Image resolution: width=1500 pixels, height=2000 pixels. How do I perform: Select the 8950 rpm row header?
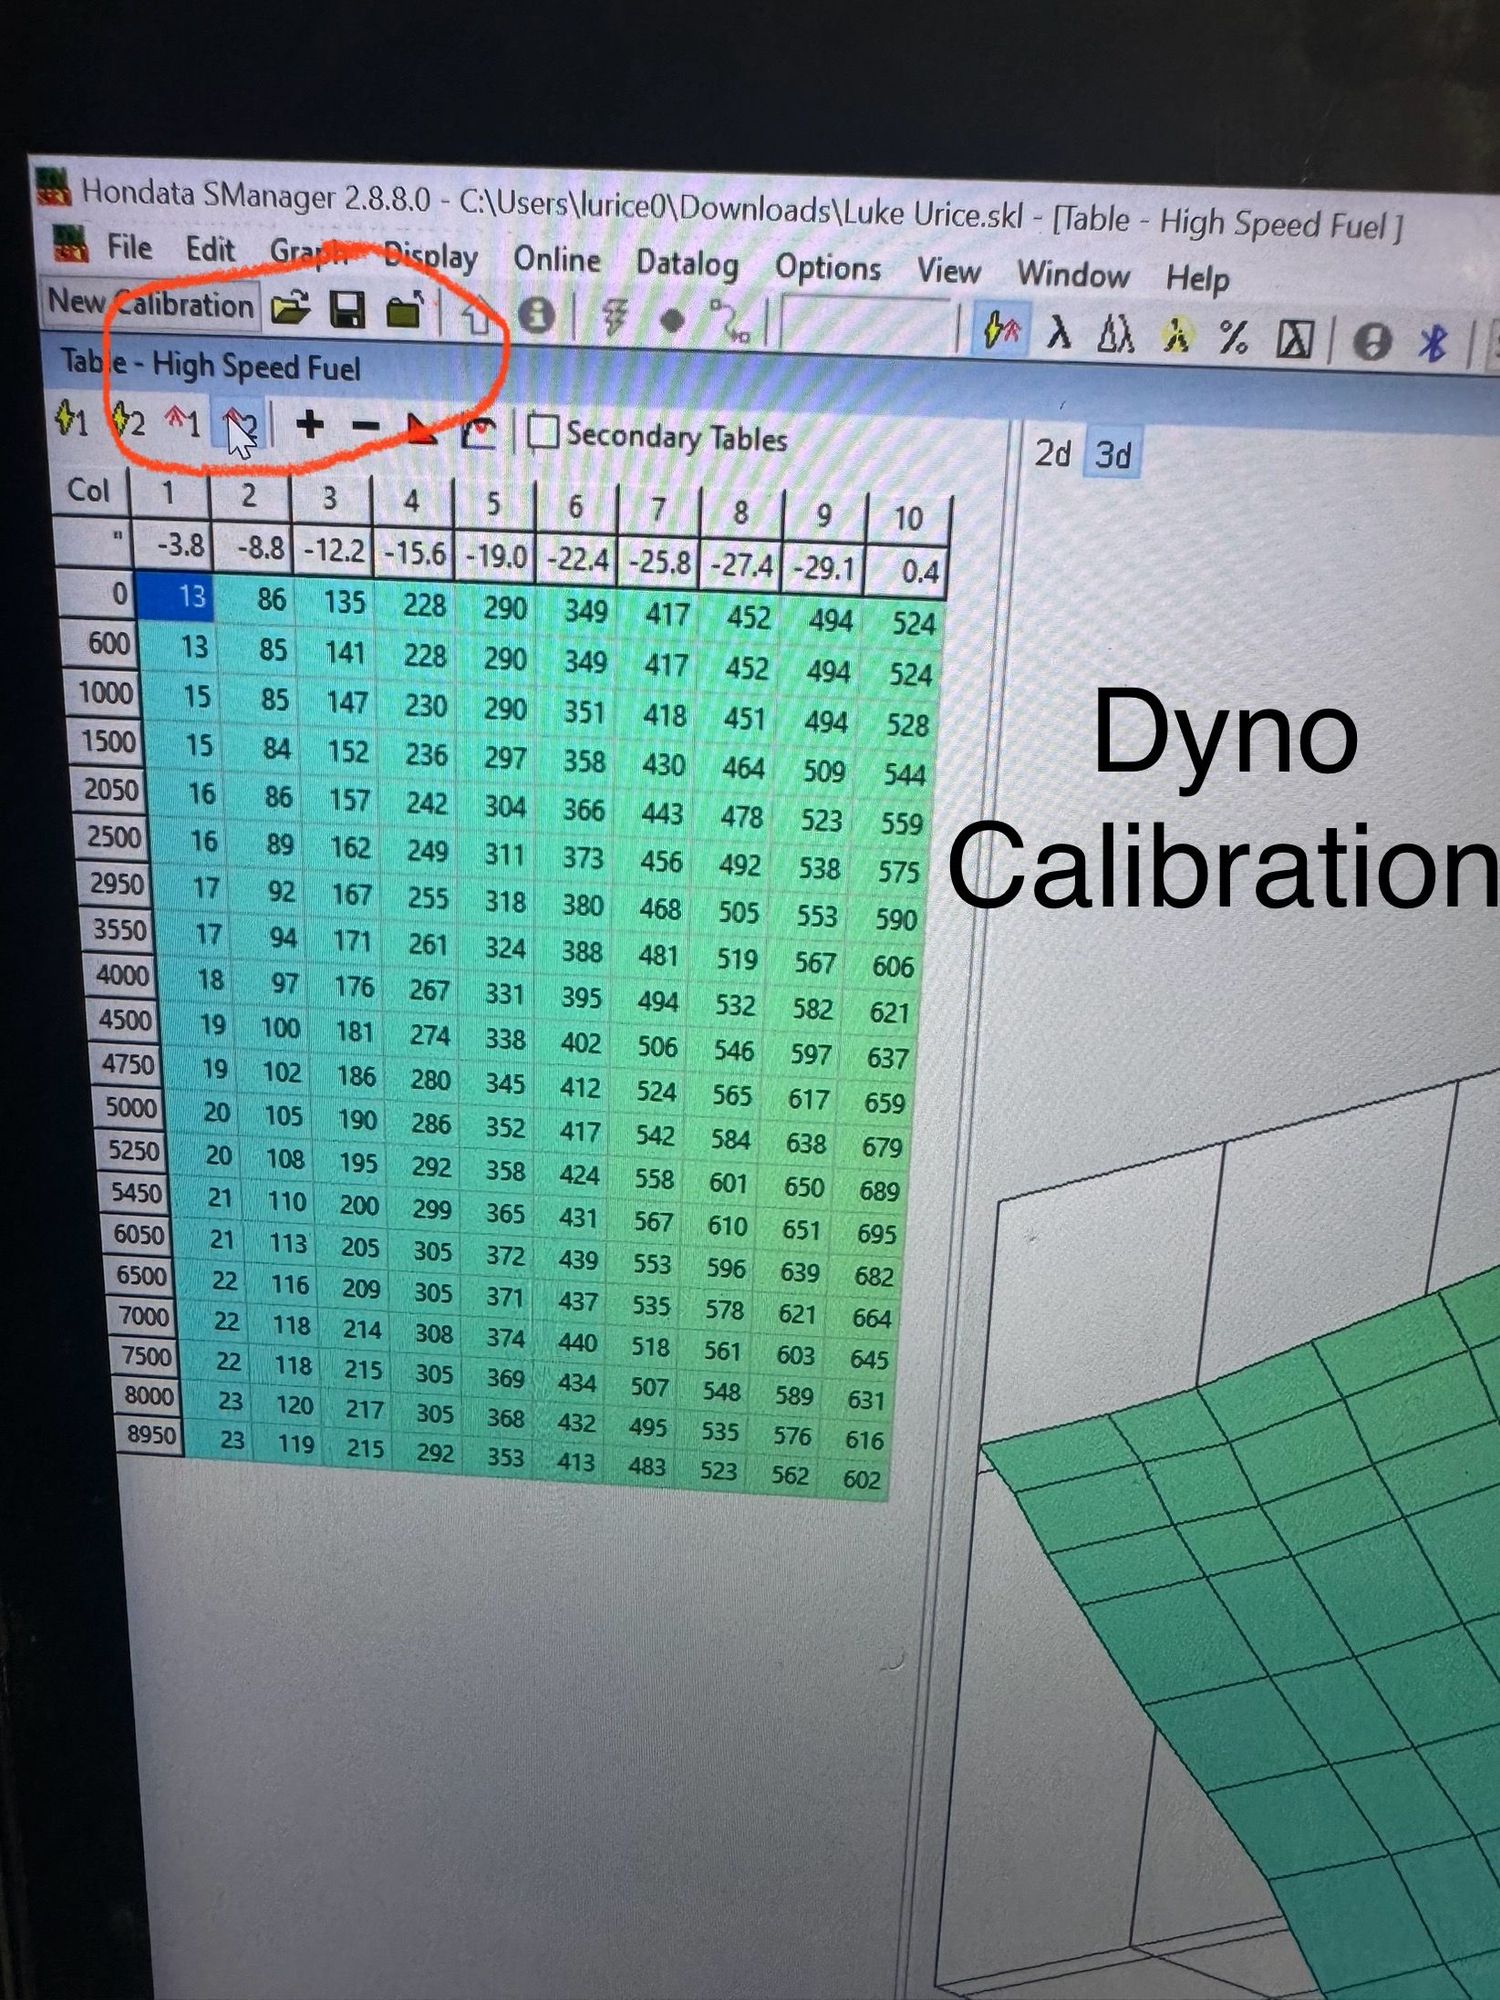pos(150,1435)
